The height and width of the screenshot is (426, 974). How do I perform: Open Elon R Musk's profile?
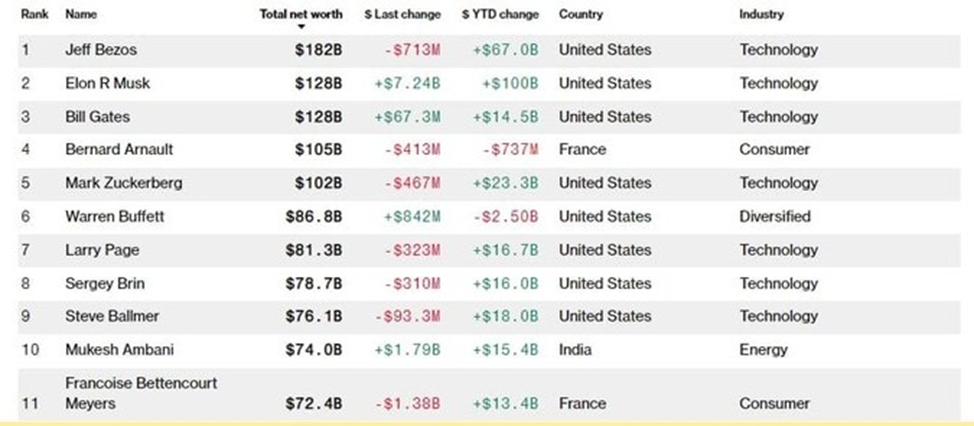click(x=107, y=83)
